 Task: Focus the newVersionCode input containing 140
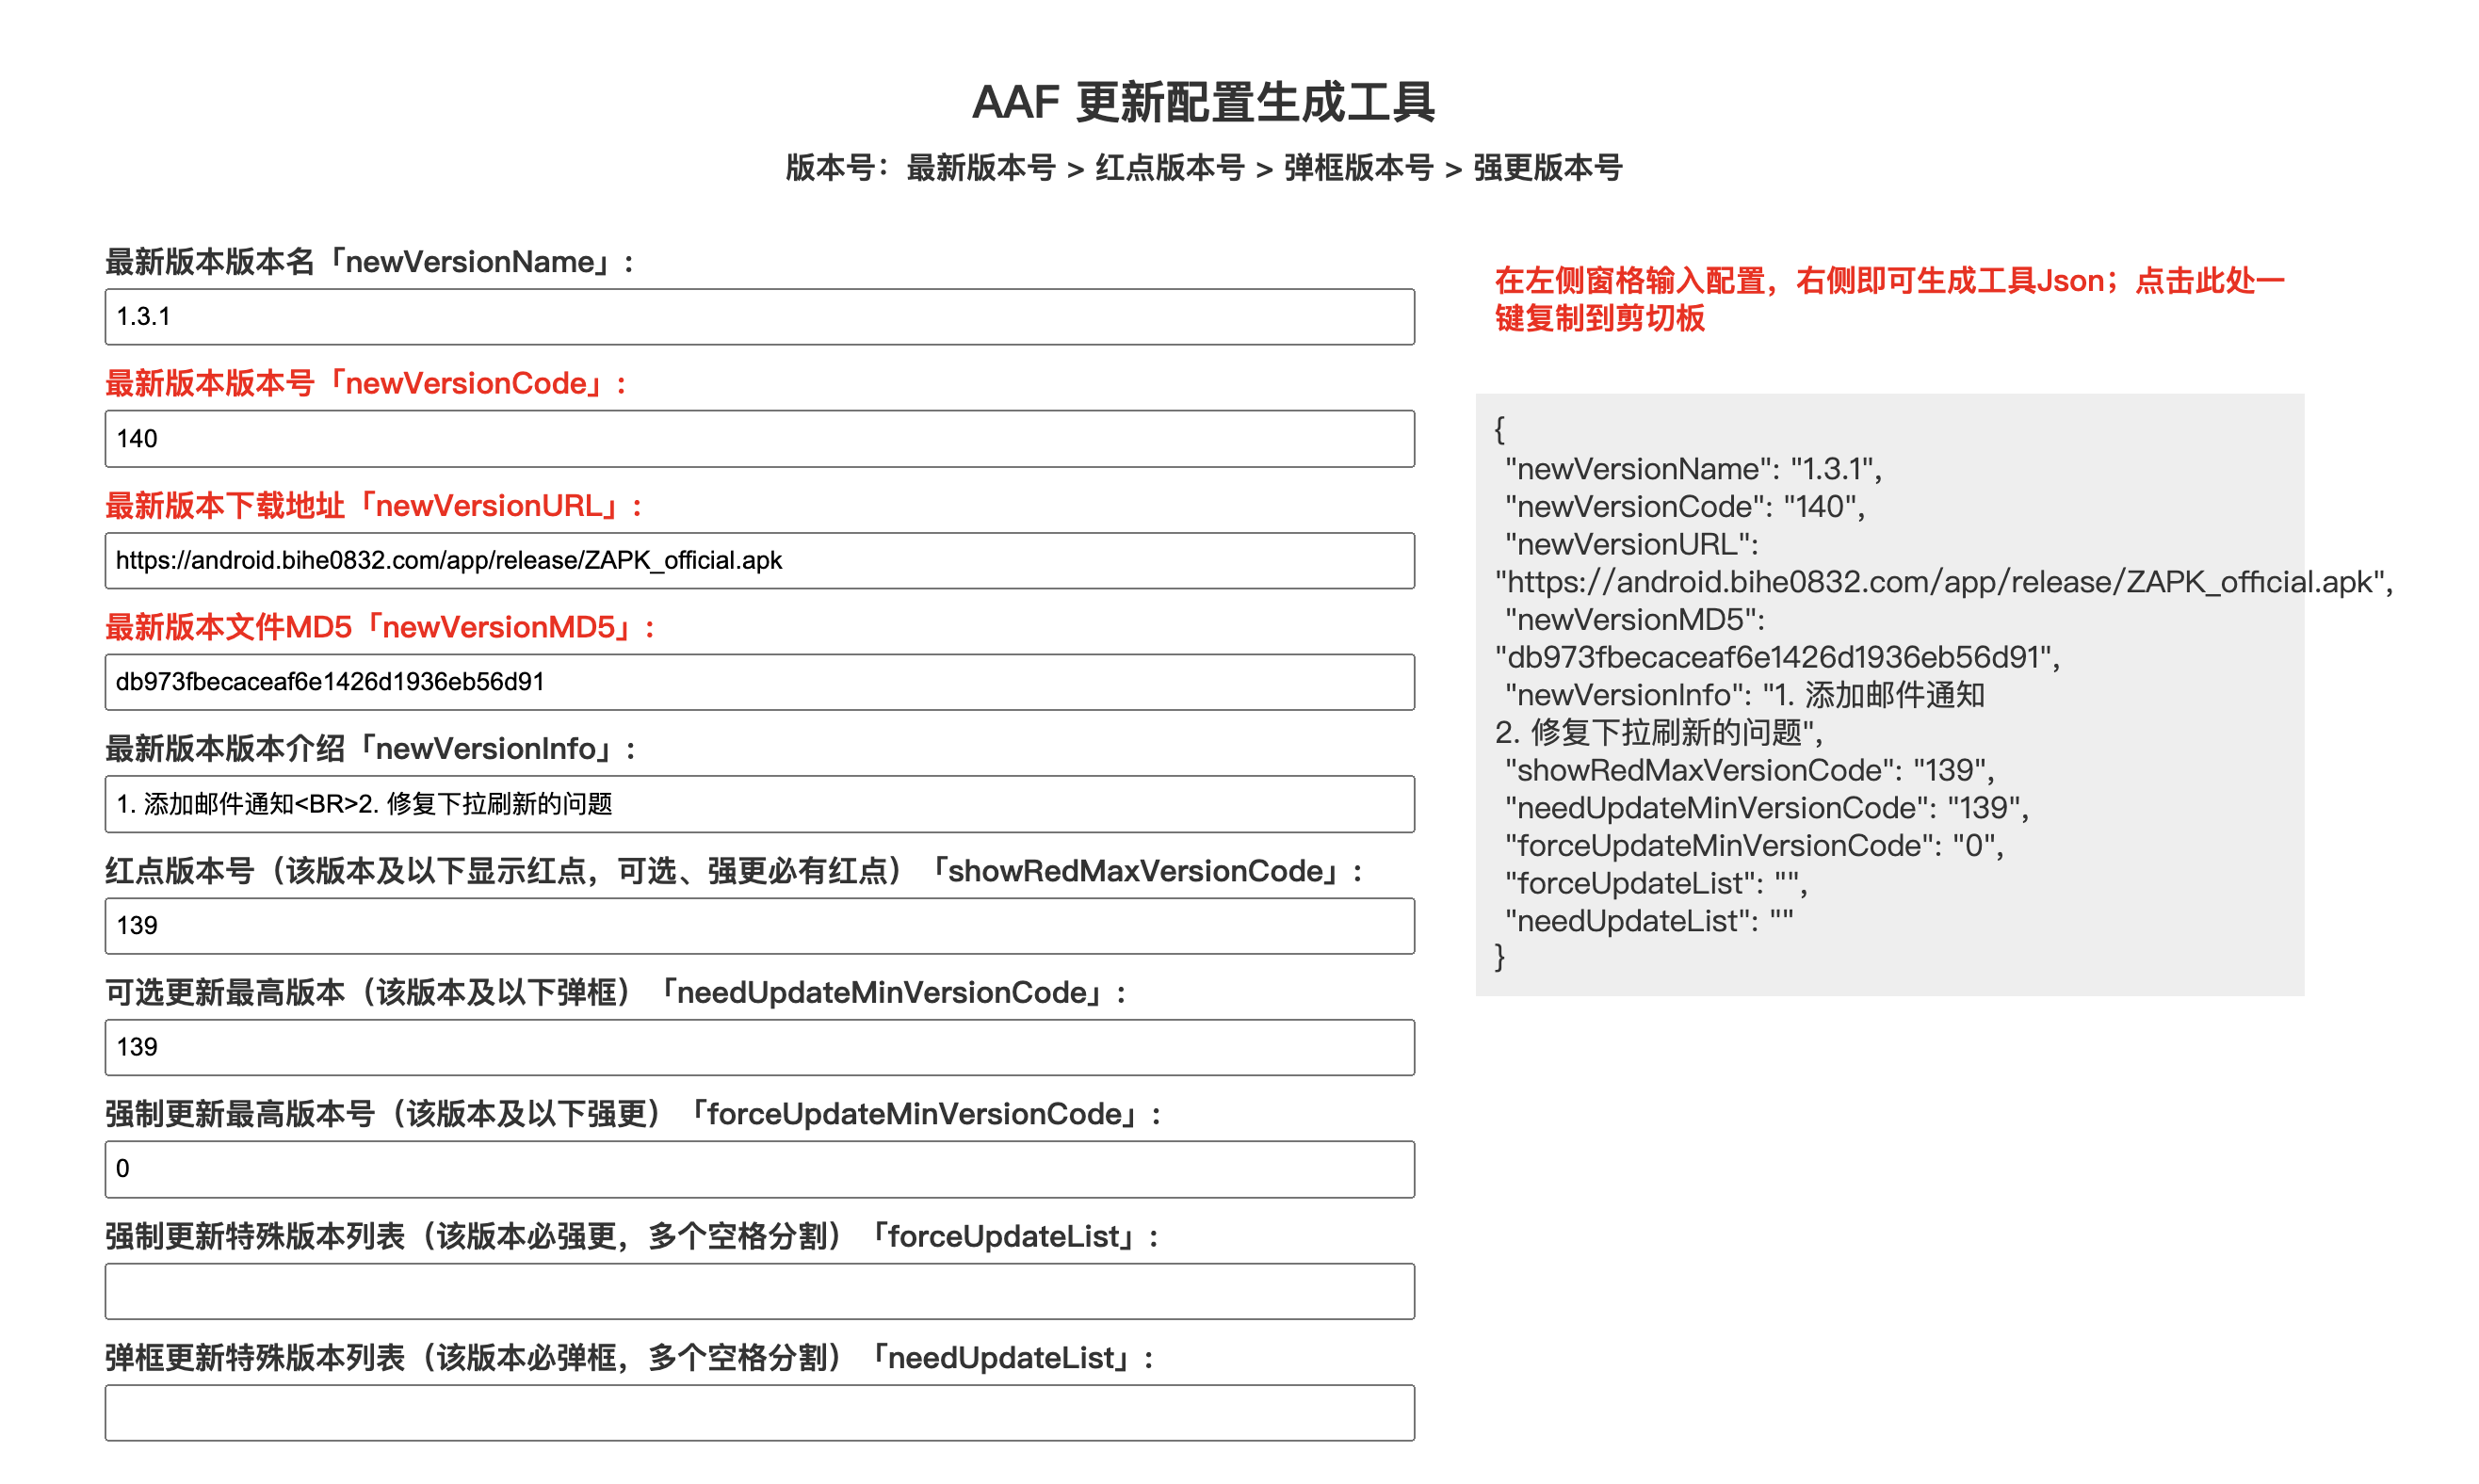click(759, 439)
